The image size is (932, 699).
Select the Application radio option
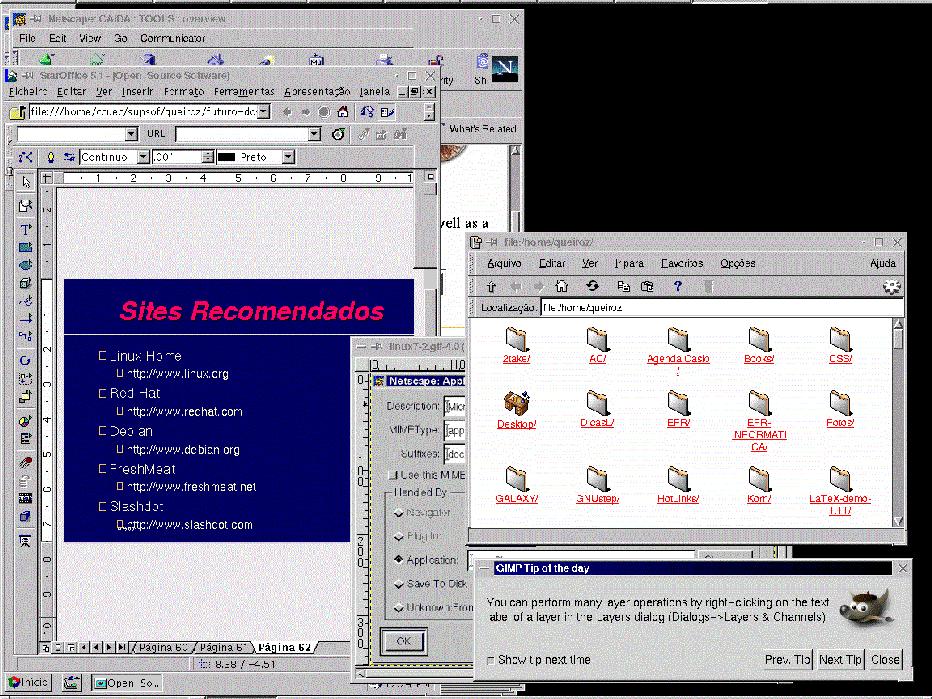click(399, 560)
